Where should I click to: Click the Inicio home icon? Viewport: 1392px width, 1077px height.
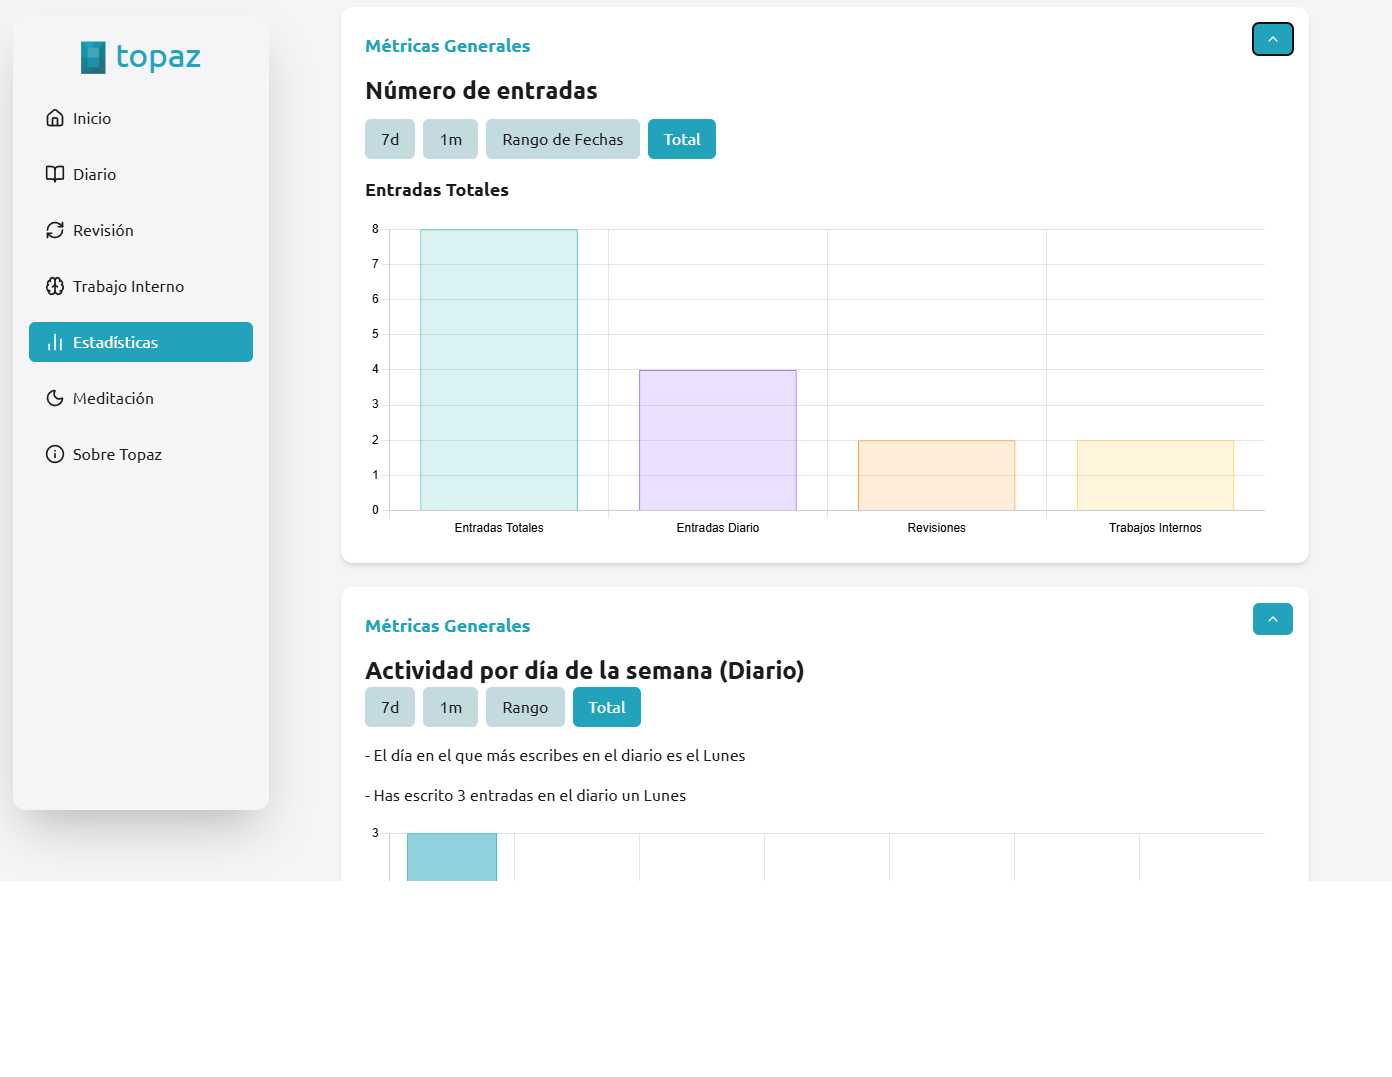pyautogui.click(x=55, y=118)
